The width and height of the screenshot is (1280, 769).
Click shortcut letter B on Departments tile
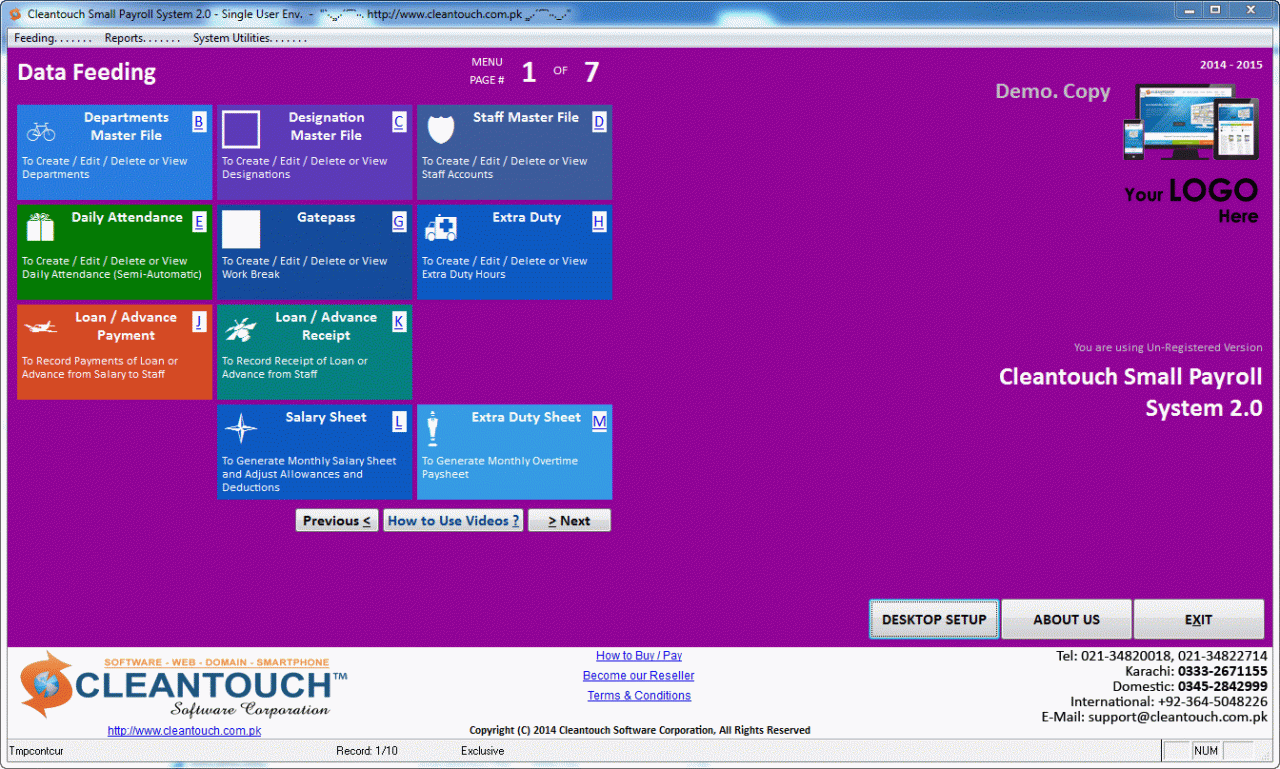pos(199,122)
